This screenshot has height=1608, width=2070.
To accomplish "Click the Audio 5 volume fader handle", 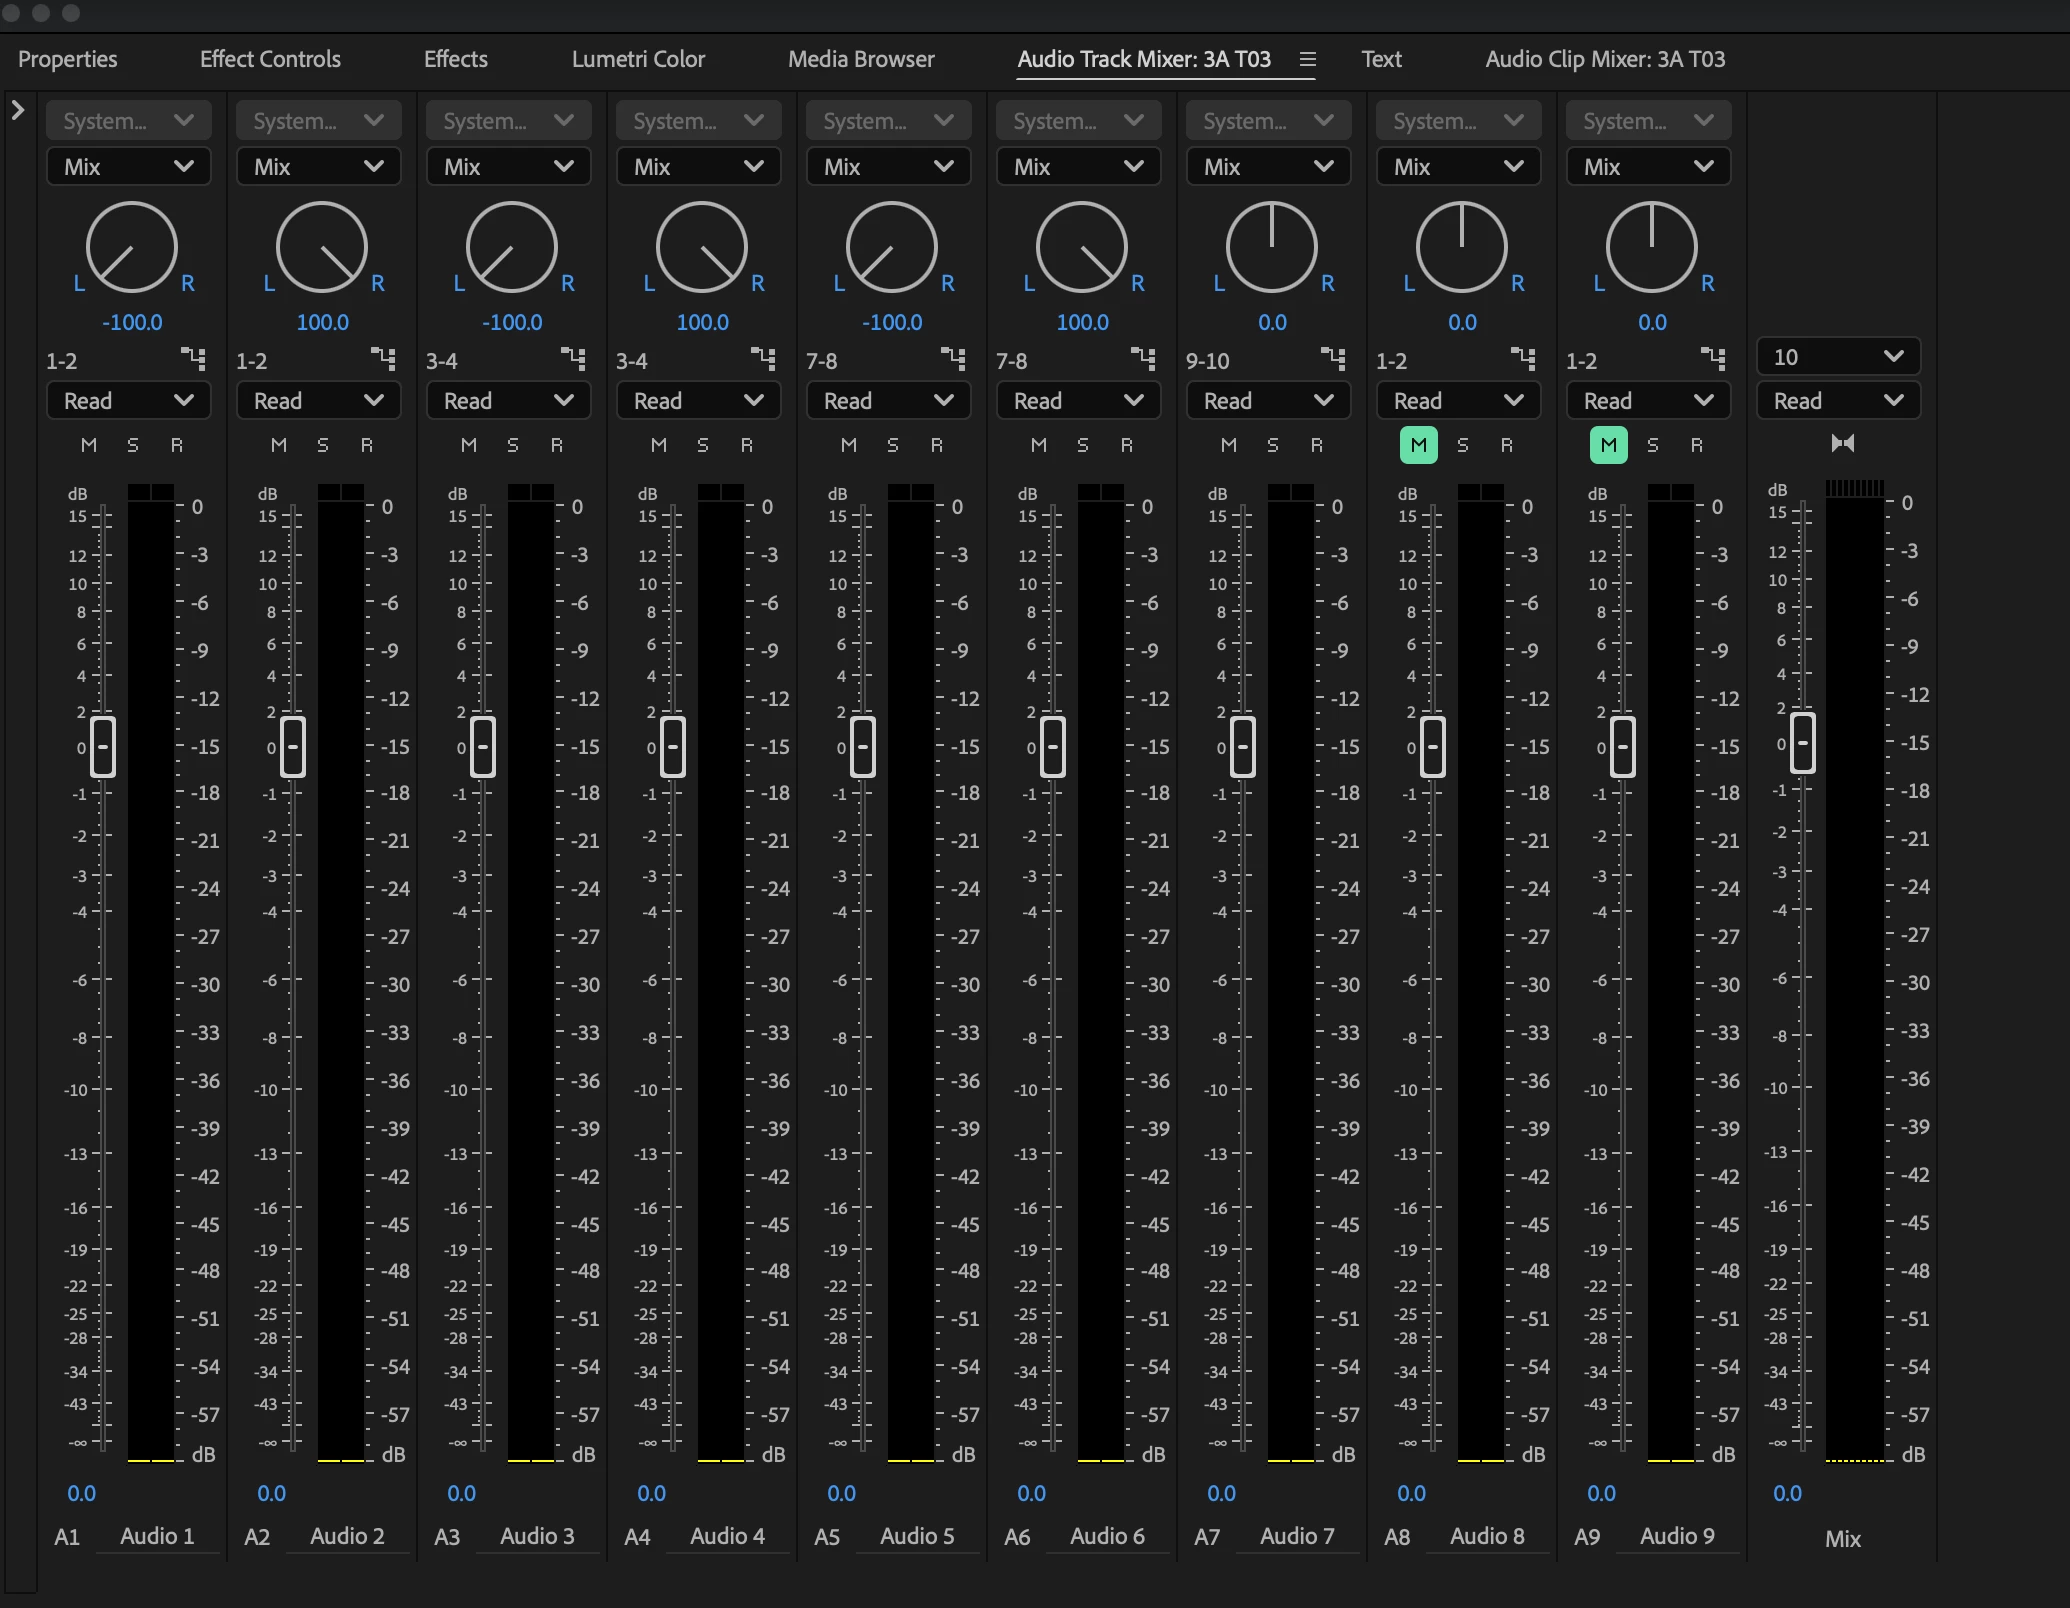I will click(x=863, y=746).
